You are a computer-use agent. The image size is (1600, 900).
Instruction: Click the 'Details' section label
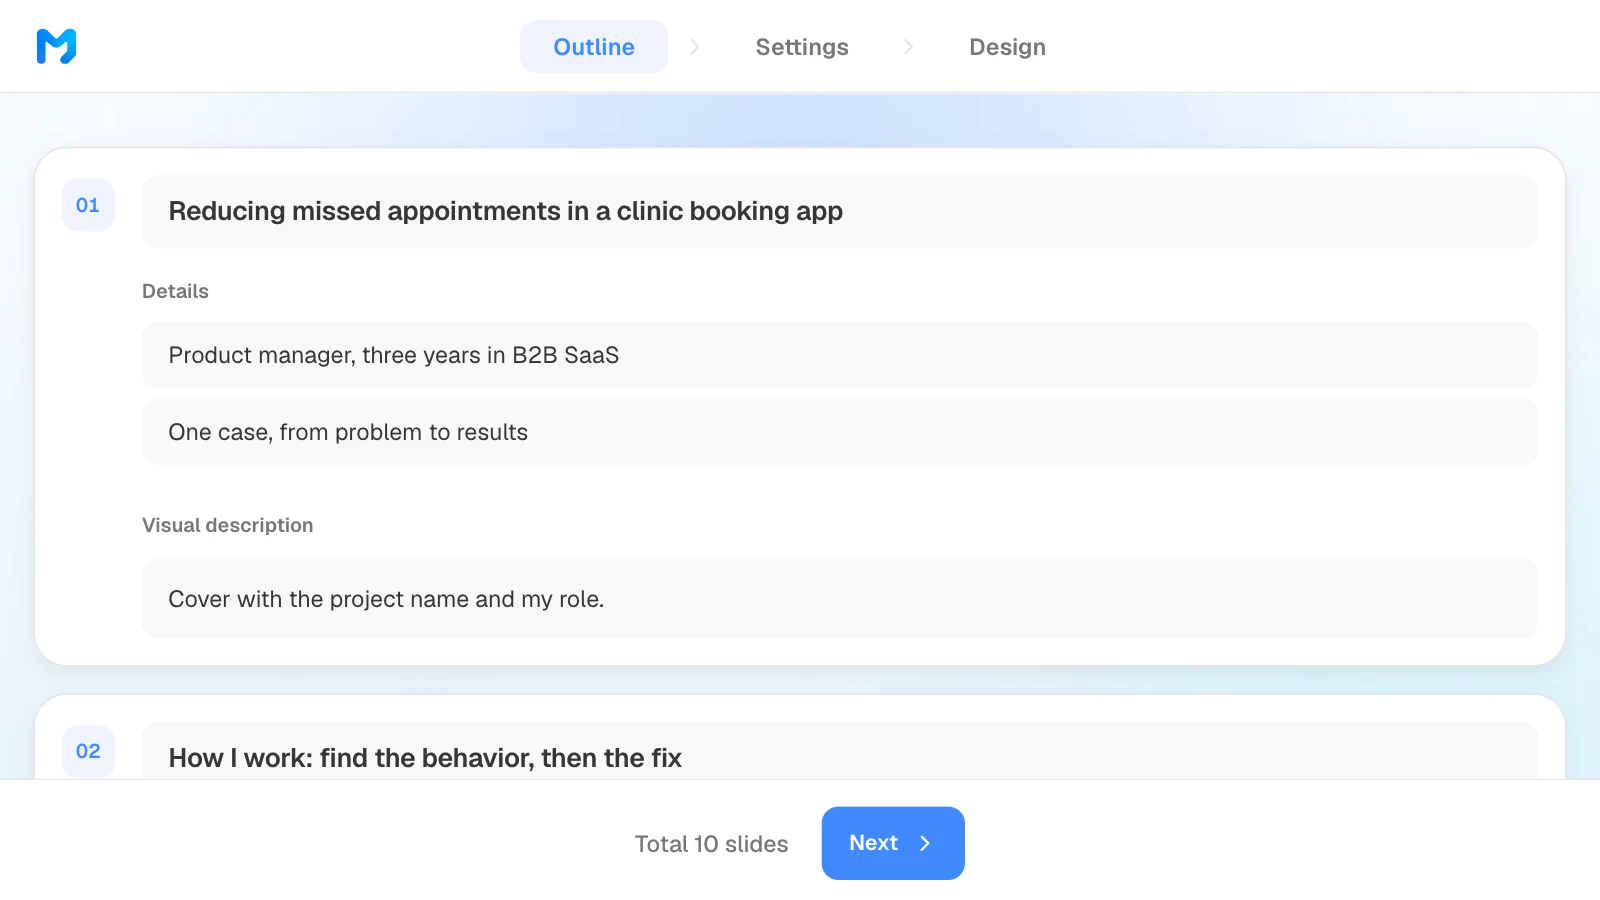coord(175,291)
